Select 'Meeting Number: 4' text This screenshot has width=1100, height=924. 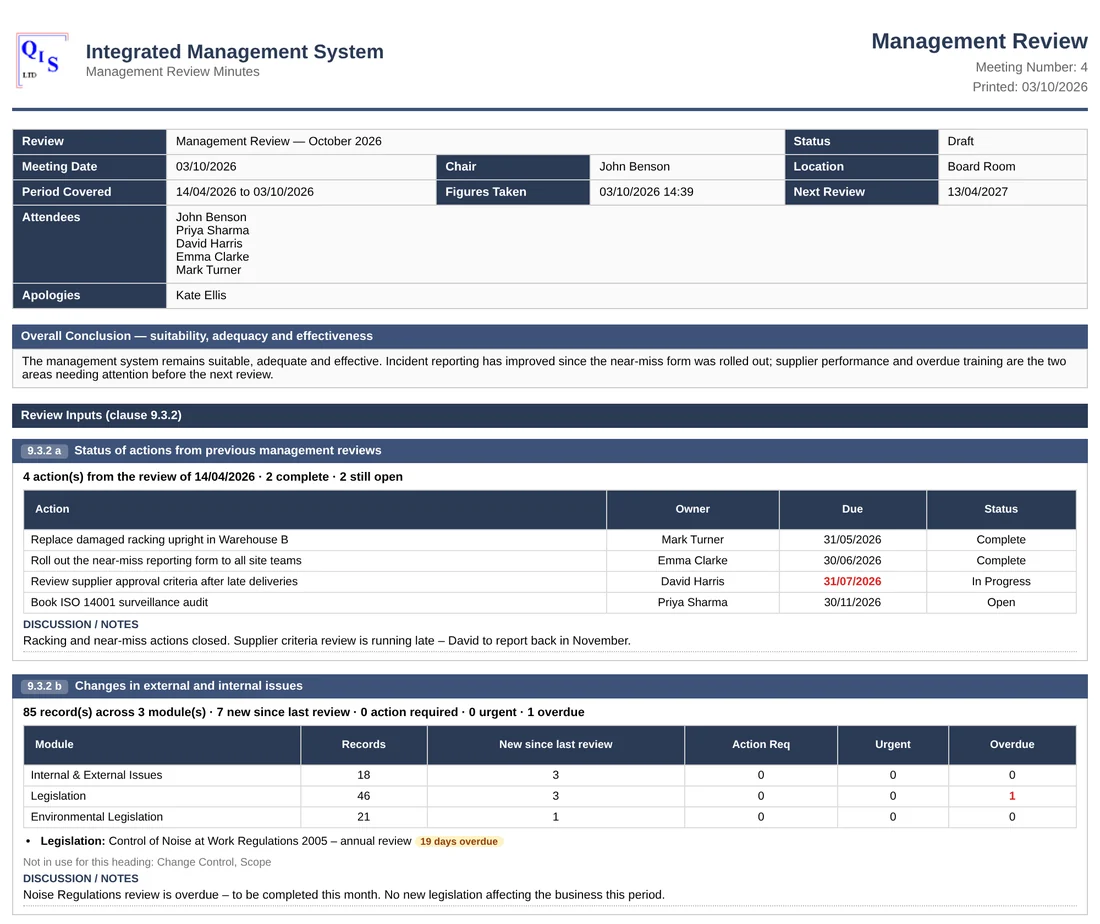pyautogui.click(x=1031, y=67)
